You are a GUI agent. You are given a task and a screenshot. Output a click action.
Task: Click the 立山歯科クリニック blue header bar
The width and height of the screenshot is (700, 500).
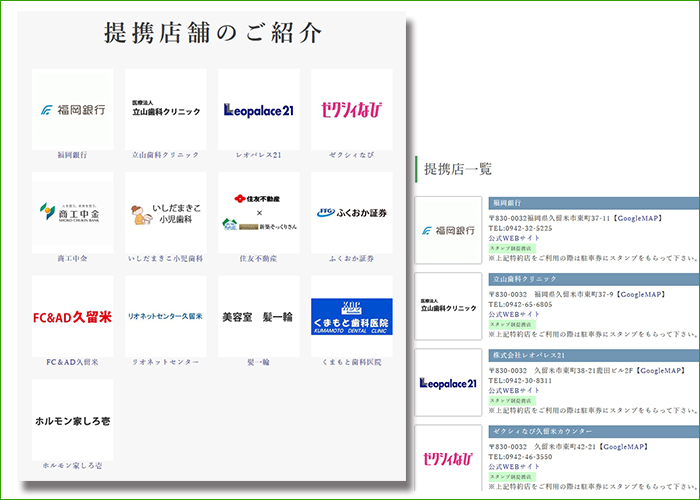594,279
